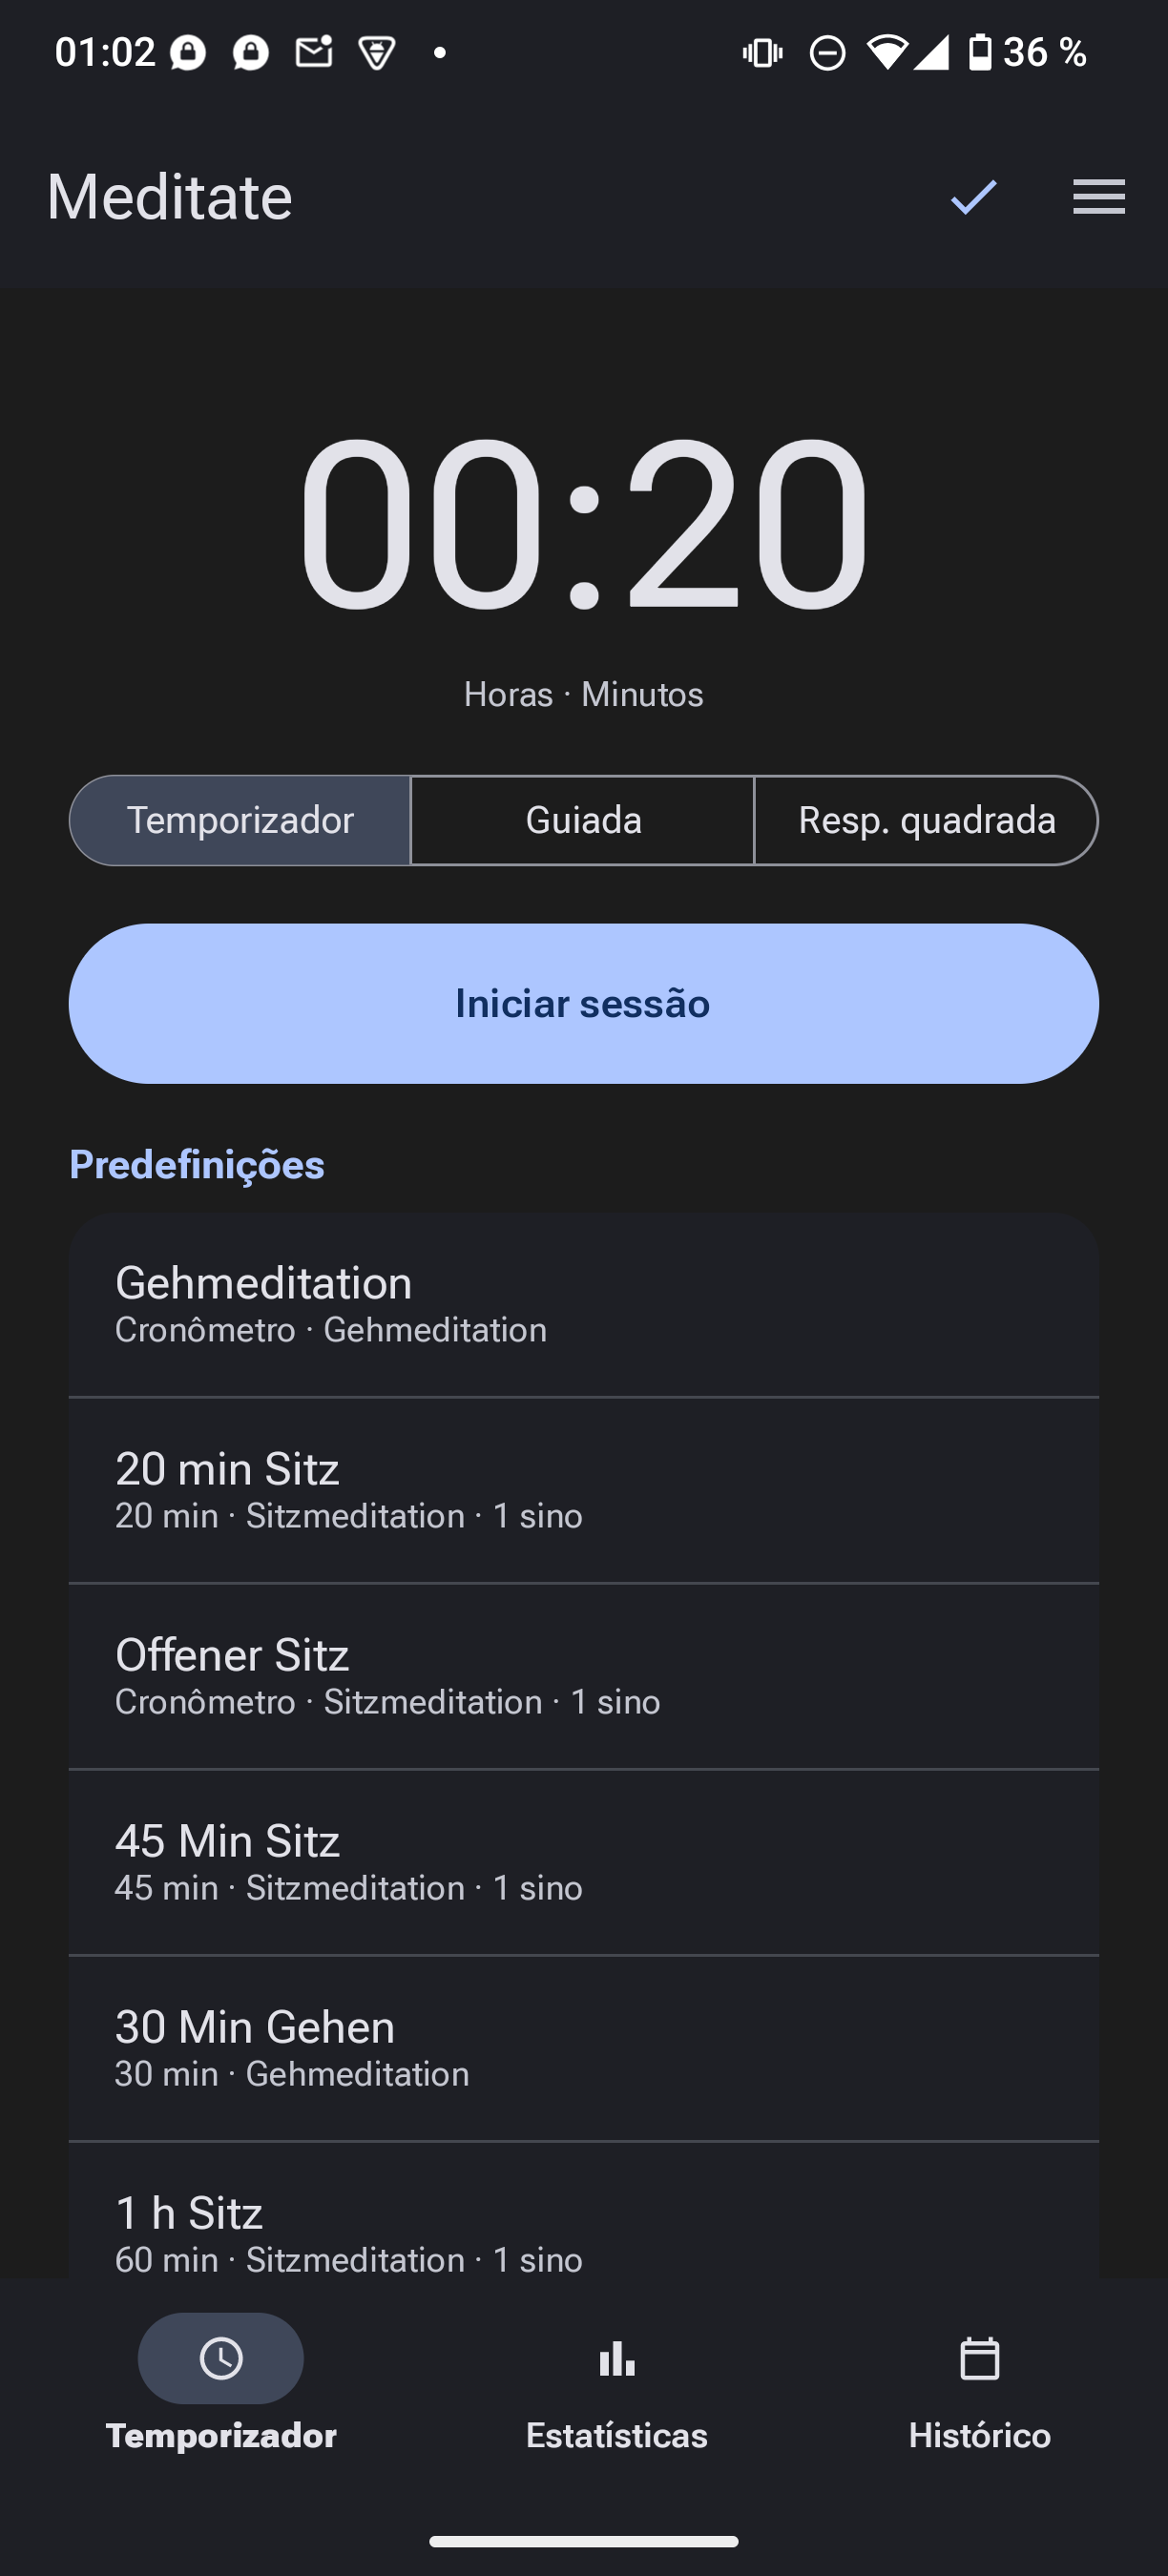Select the 45 Min Sitz preset
1168x2576 pixels.
[584, 1862]
